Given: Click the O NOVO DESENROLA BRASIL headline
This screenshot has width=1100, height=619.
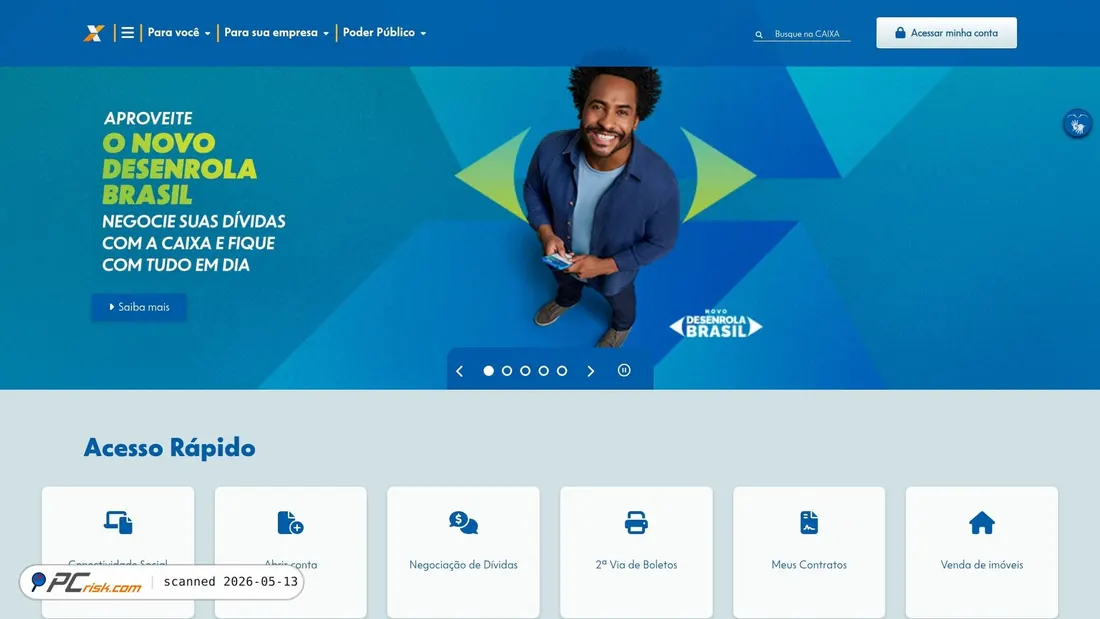Looking at the screenshot, I should pyautogui.click(x=180, y=168).
